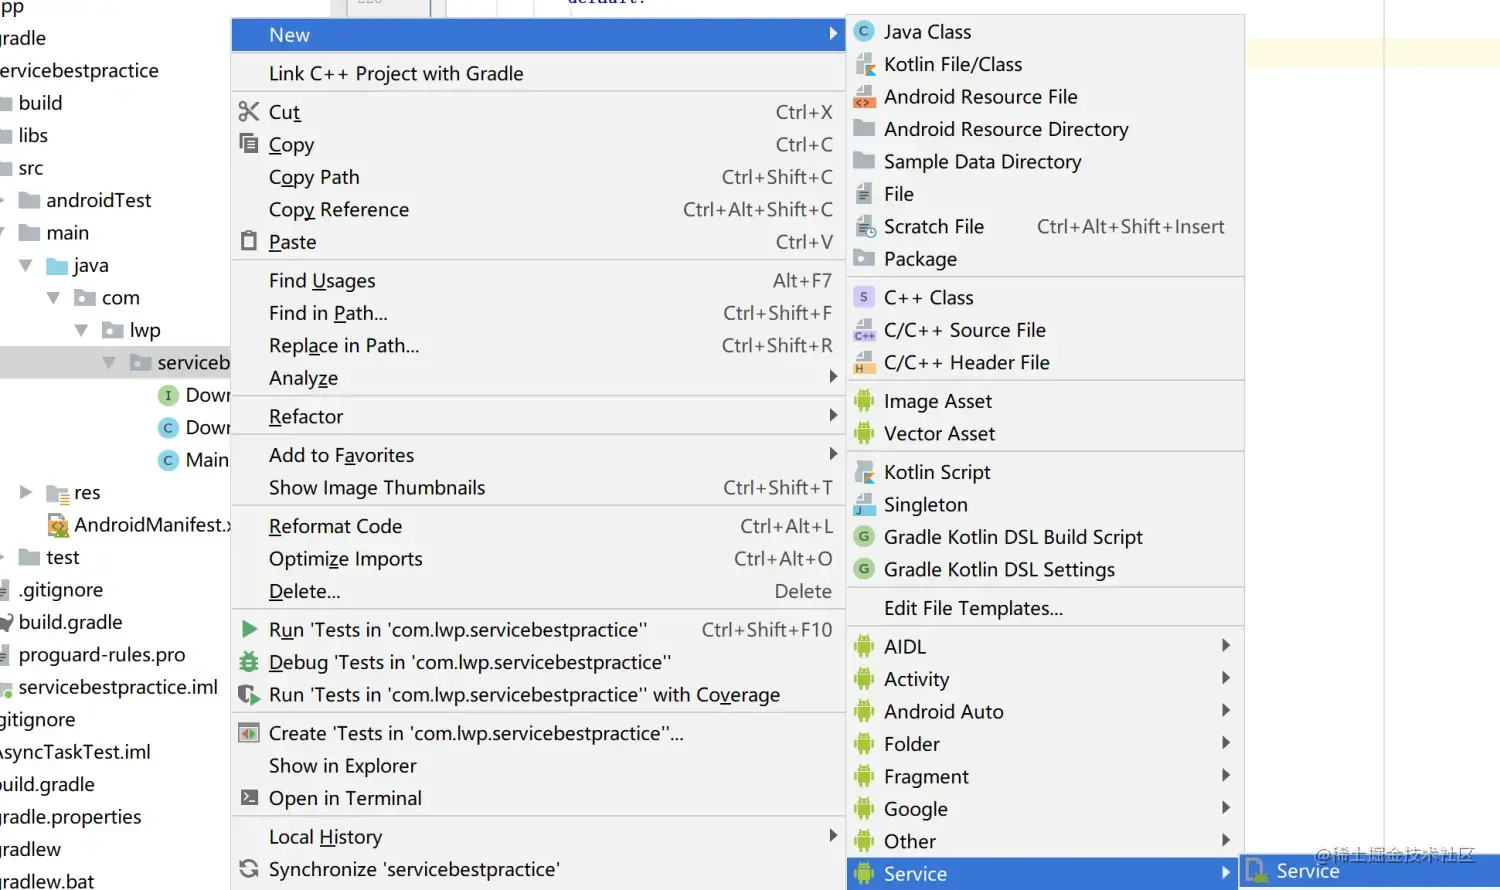
Task: Click the Create Tests configuration icon
Action: click(x=249, y=733)
